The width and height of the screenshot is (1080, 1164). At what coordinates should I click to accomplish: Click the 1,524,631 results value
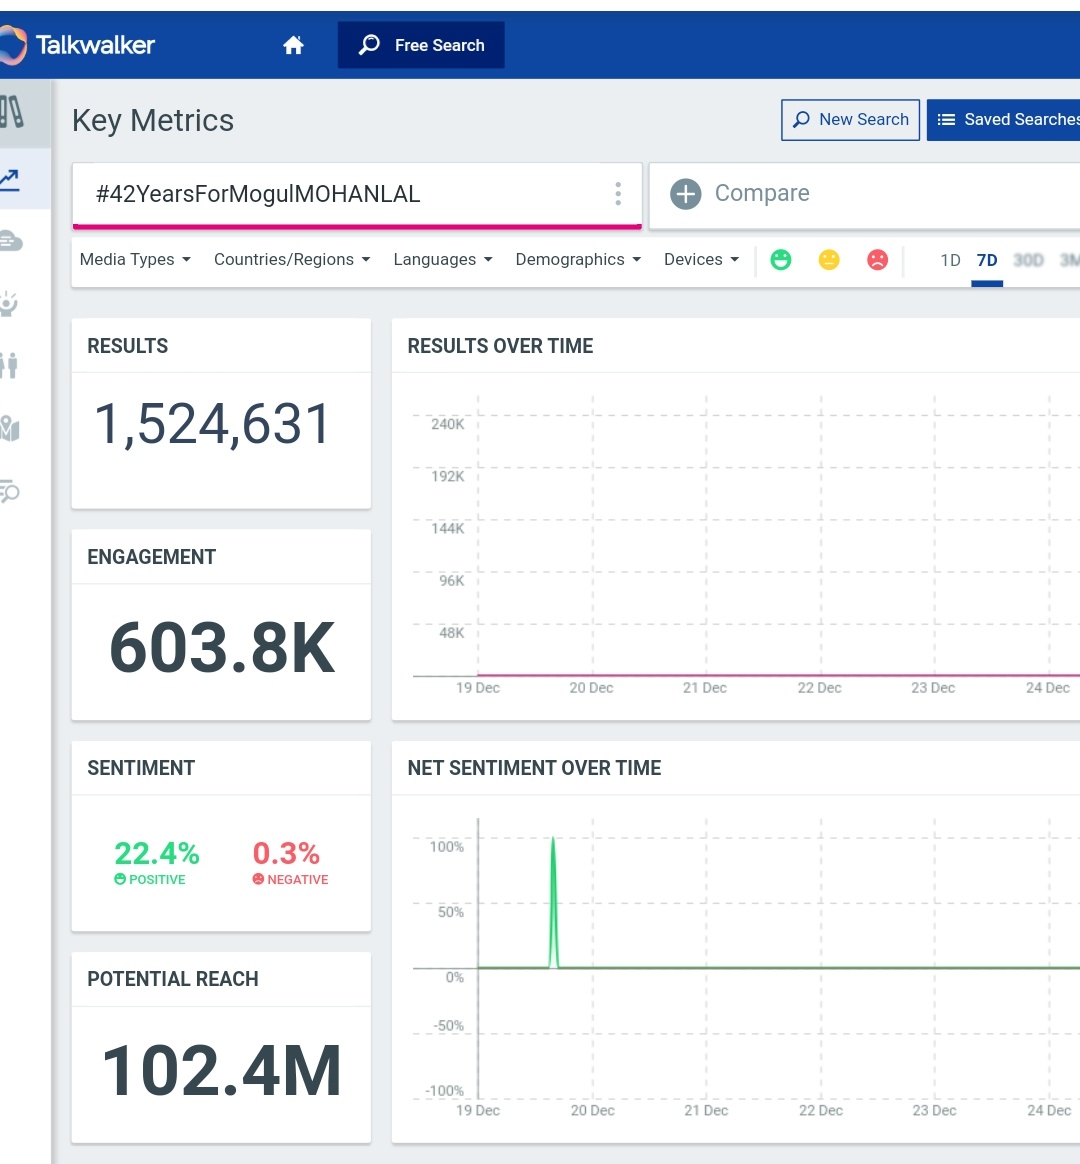(x=212, y=425)
